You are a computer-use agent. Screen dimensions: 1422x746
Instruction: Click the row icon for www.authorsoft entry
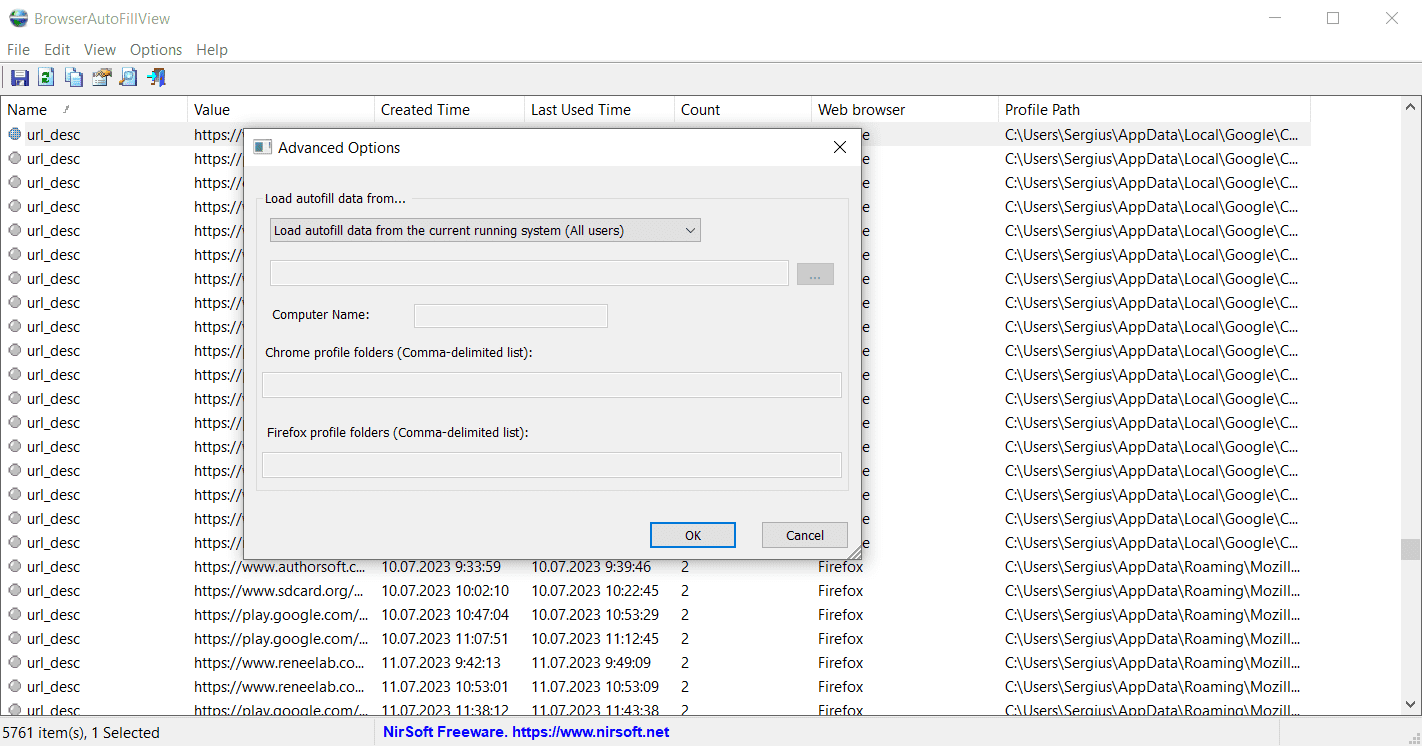(x=15, y=566)
